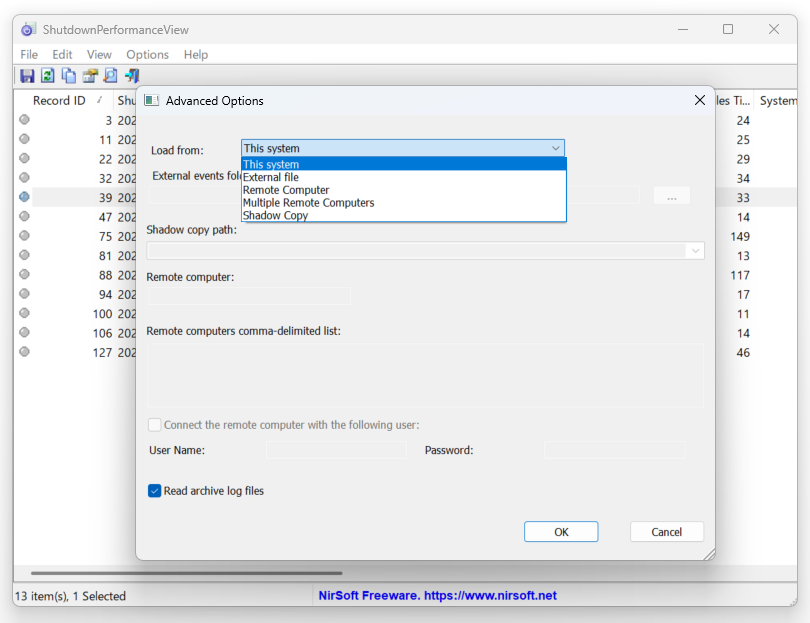Screen dimensions: 810x623
Task: Click the Cancel button
Action: coord(666,532)
